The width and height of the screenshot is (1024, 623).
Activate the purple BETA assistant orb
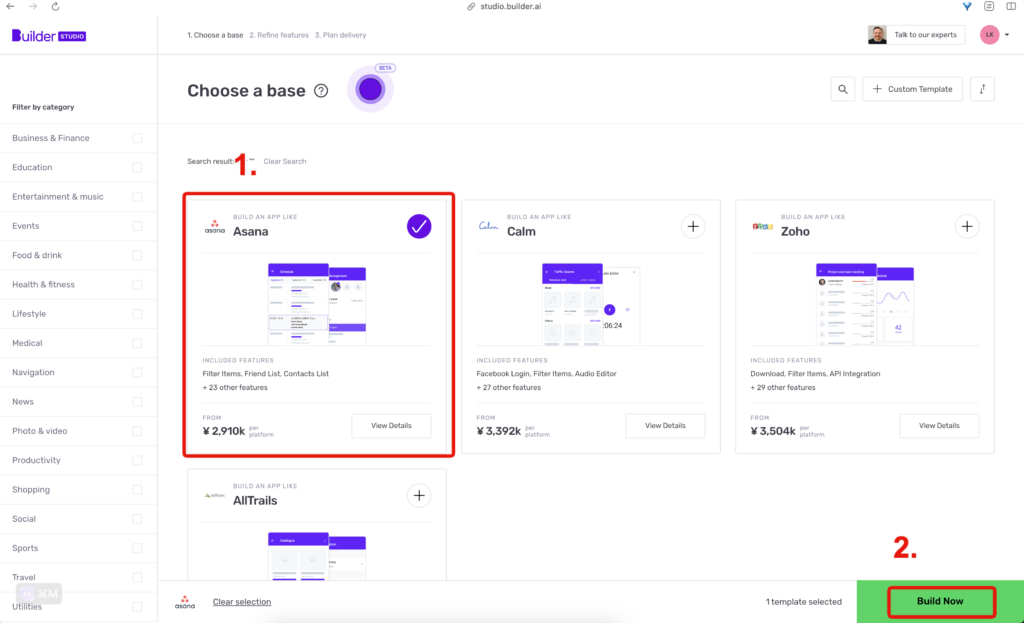370,89
